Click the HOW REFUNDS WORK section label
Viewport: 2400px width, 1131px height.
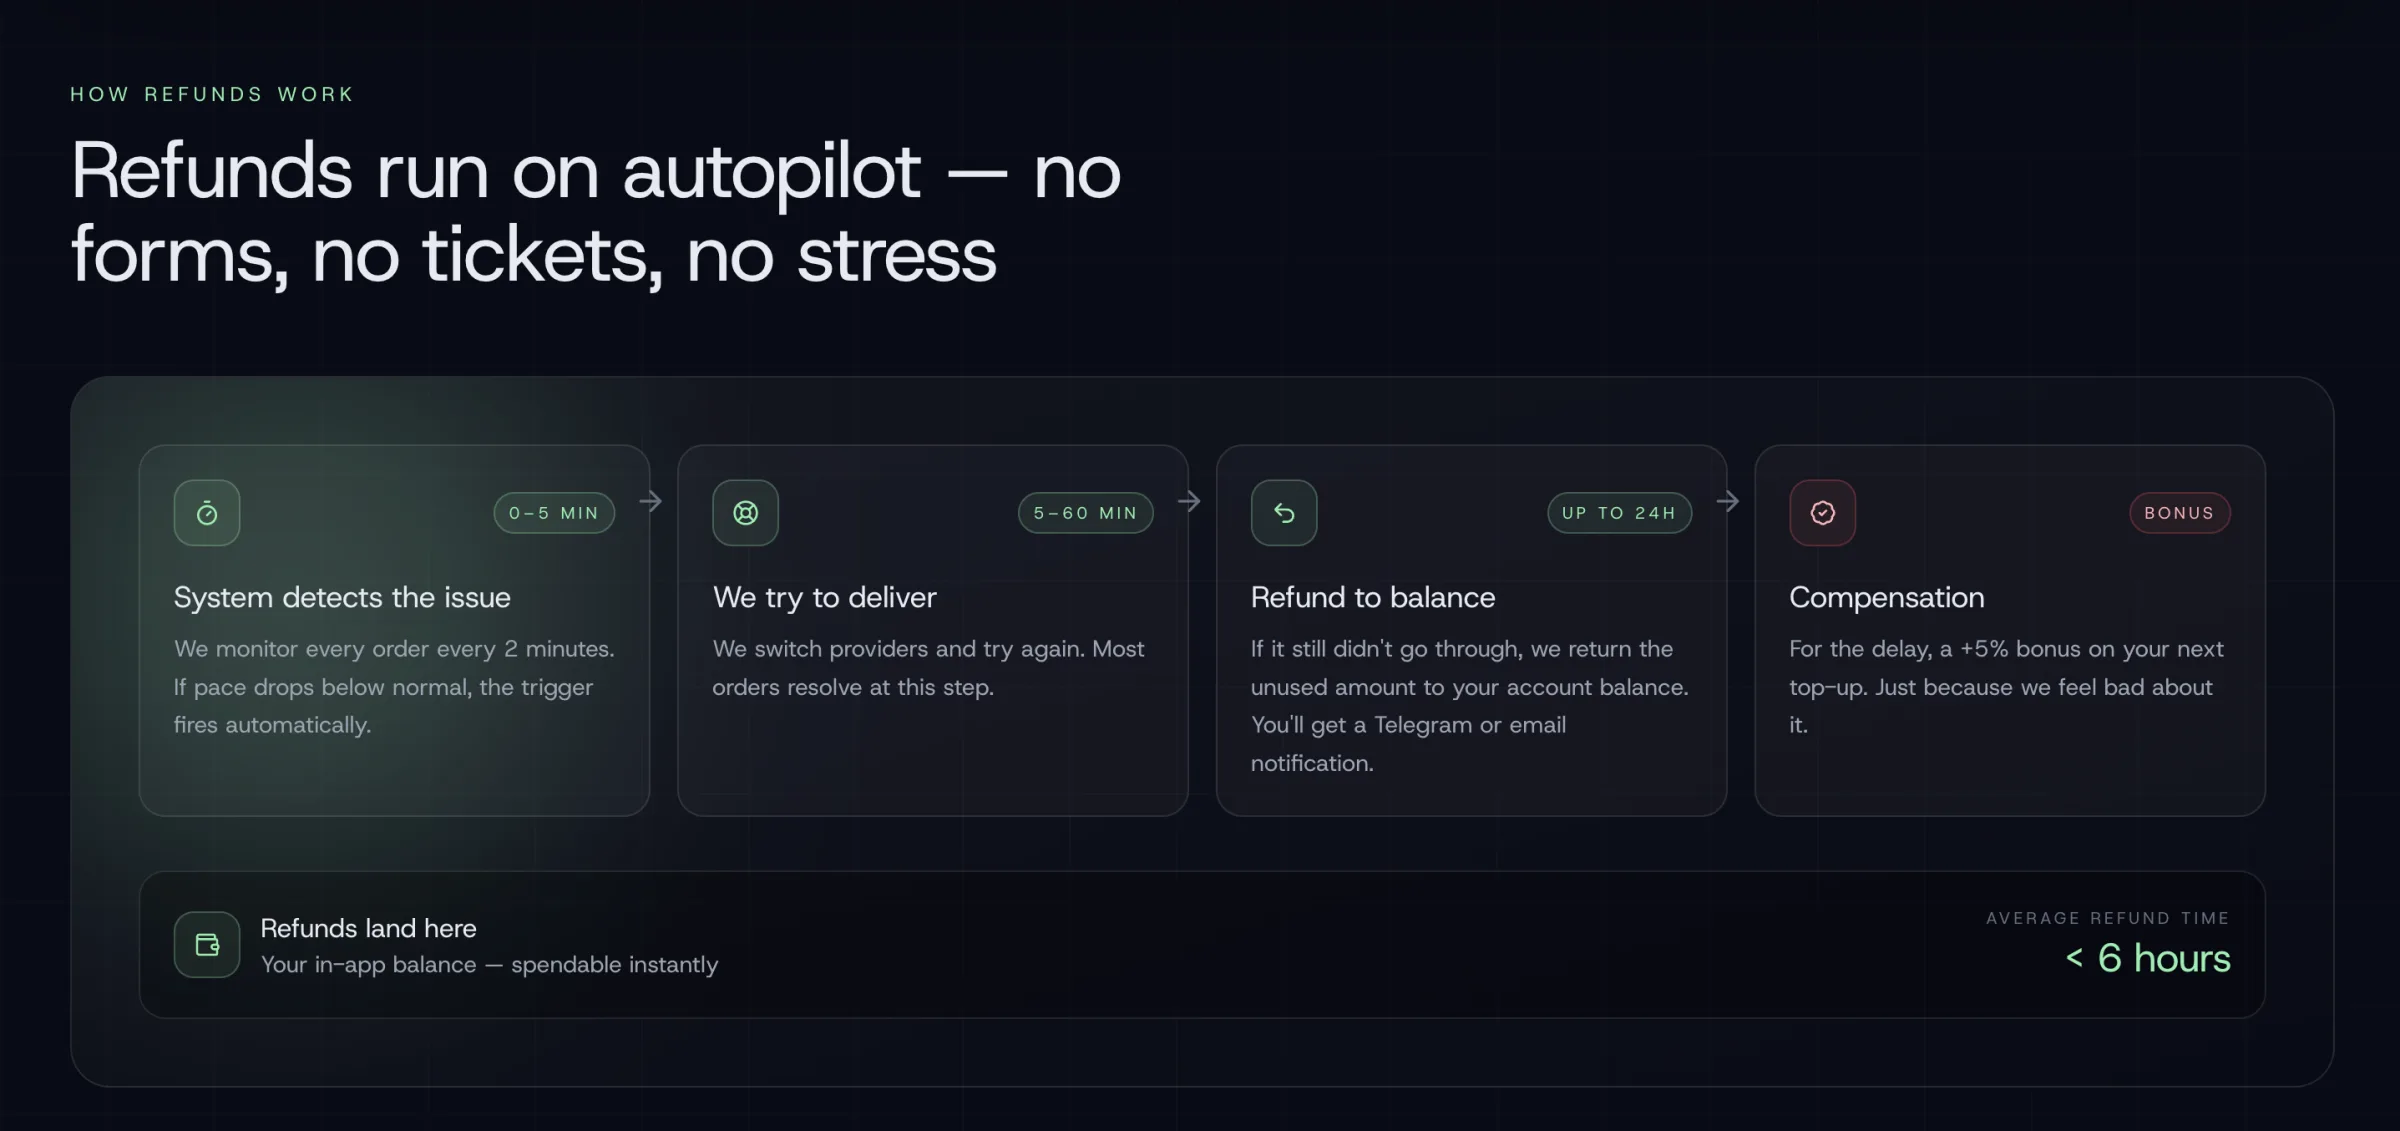click(212, 94)
